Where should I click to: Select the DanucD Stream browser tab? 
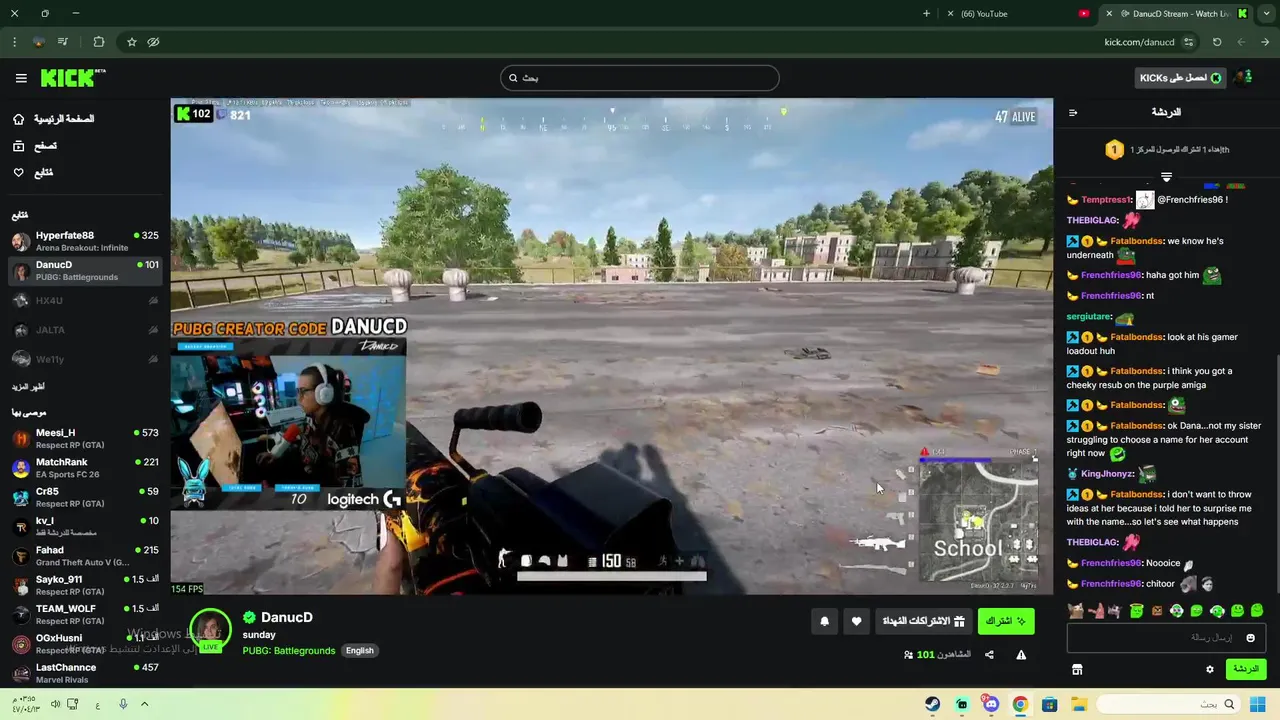pos(1178,14)
